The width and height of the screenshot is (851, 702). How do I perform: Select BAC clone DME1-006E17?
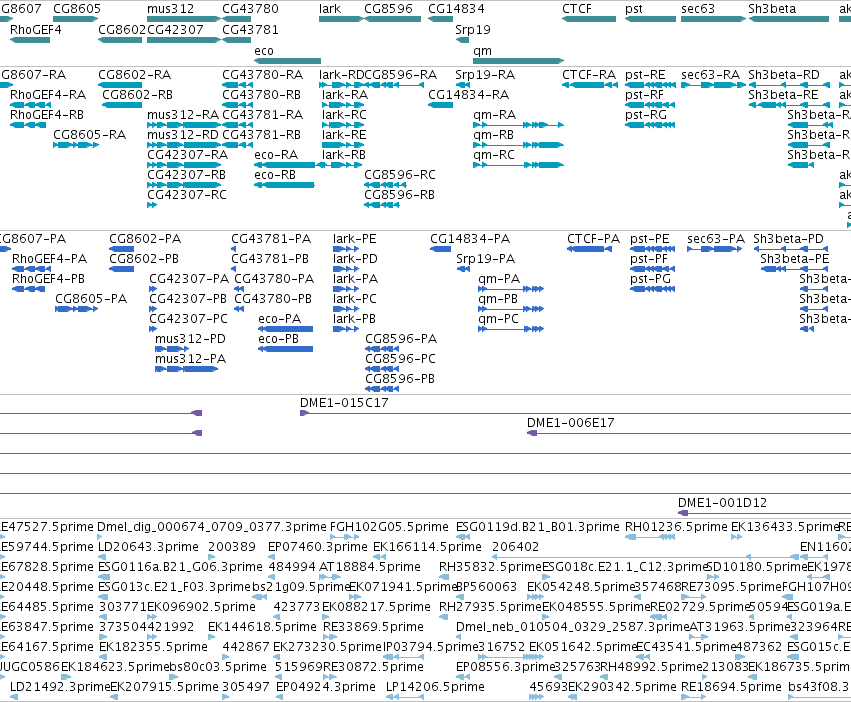pyautogui.click(x=570, y=423)
